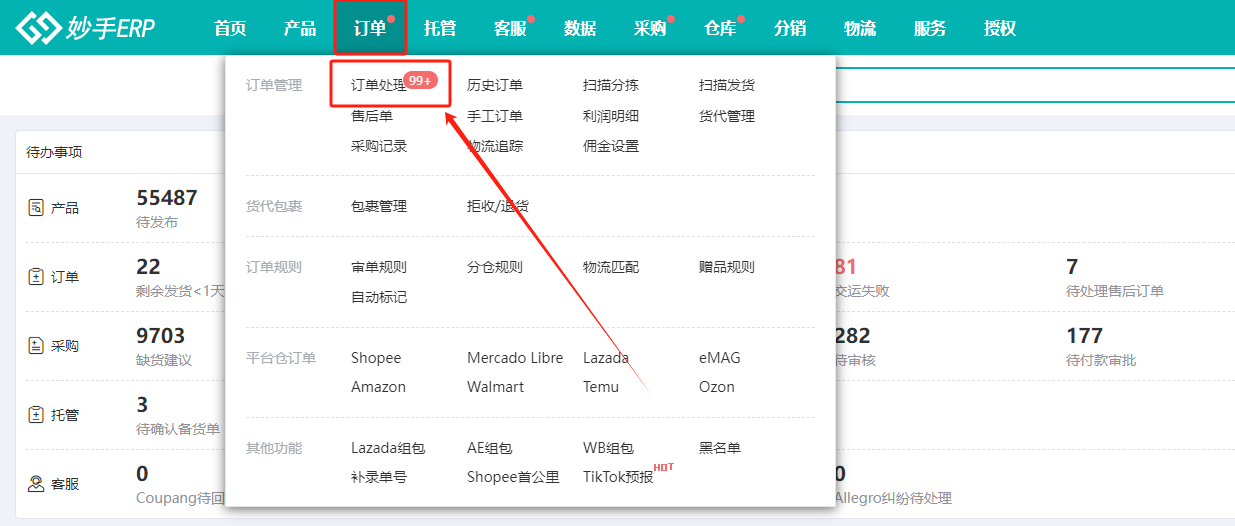Open 补录单号

tap(379, 477)
